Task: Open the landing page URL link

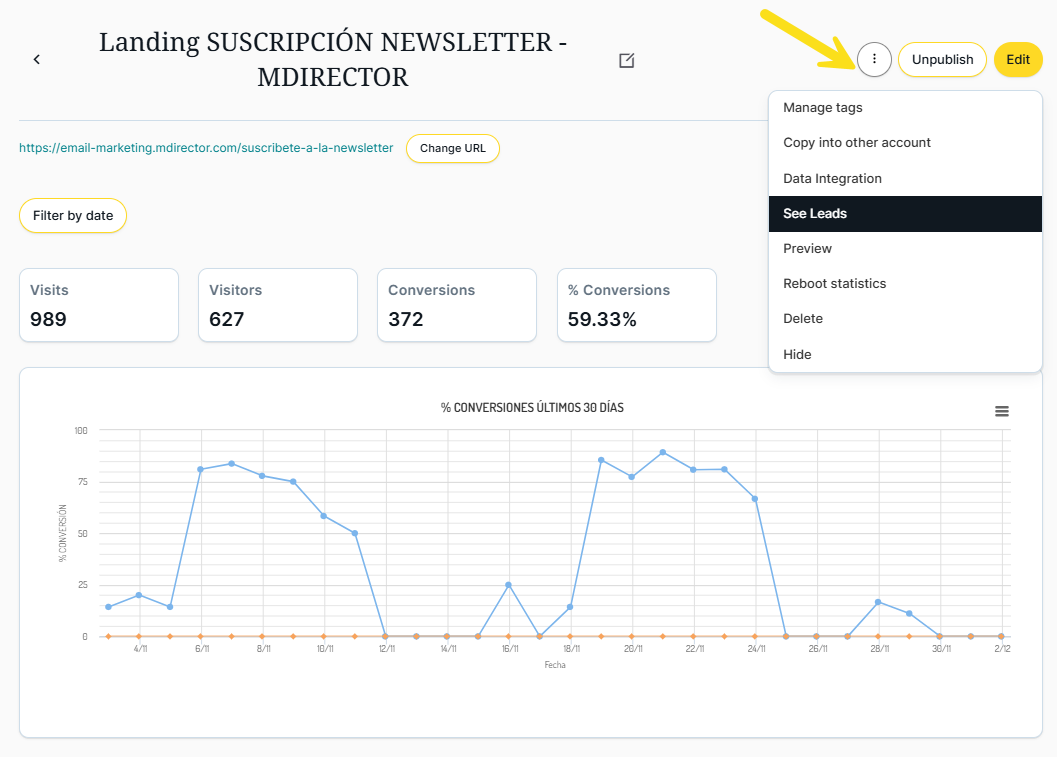Action: pyautogui.click(x=206, y=148)
